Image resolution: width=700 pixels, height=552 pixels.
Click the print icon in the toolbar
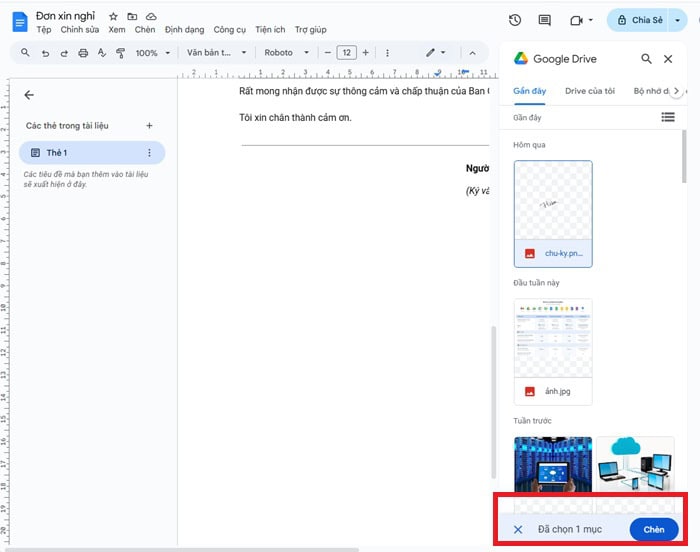point(83,53)
